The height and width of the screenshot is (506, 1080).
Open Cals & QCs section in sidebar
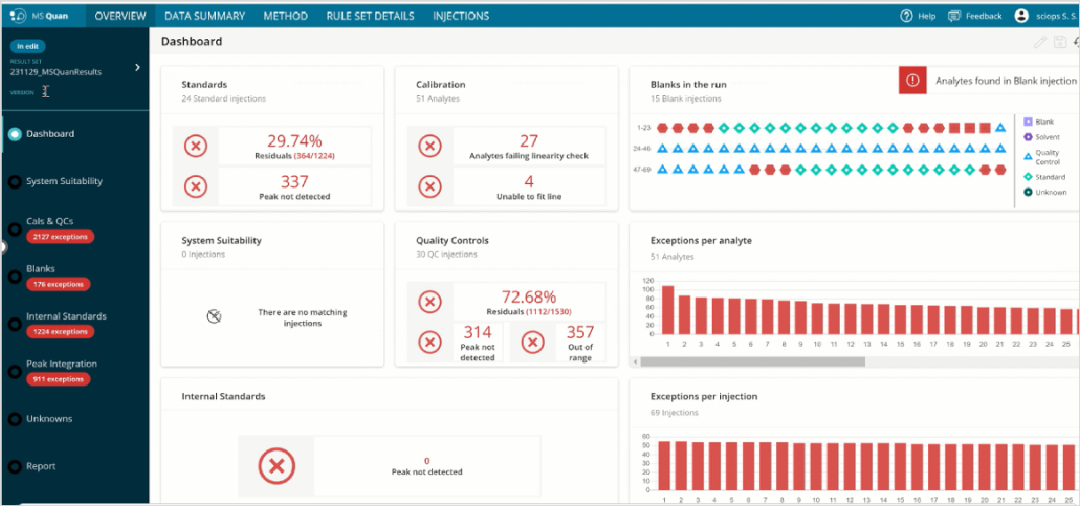coord(49,221)
